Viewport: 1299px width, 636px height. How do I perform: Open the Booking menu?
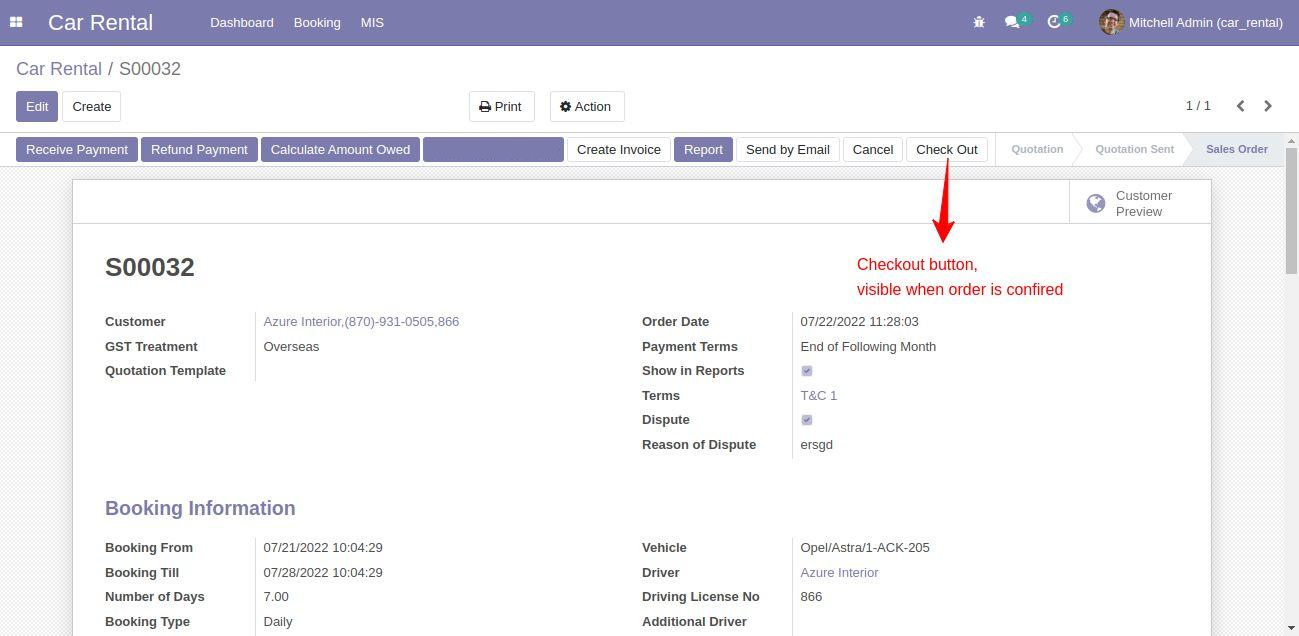coord(317,22)
